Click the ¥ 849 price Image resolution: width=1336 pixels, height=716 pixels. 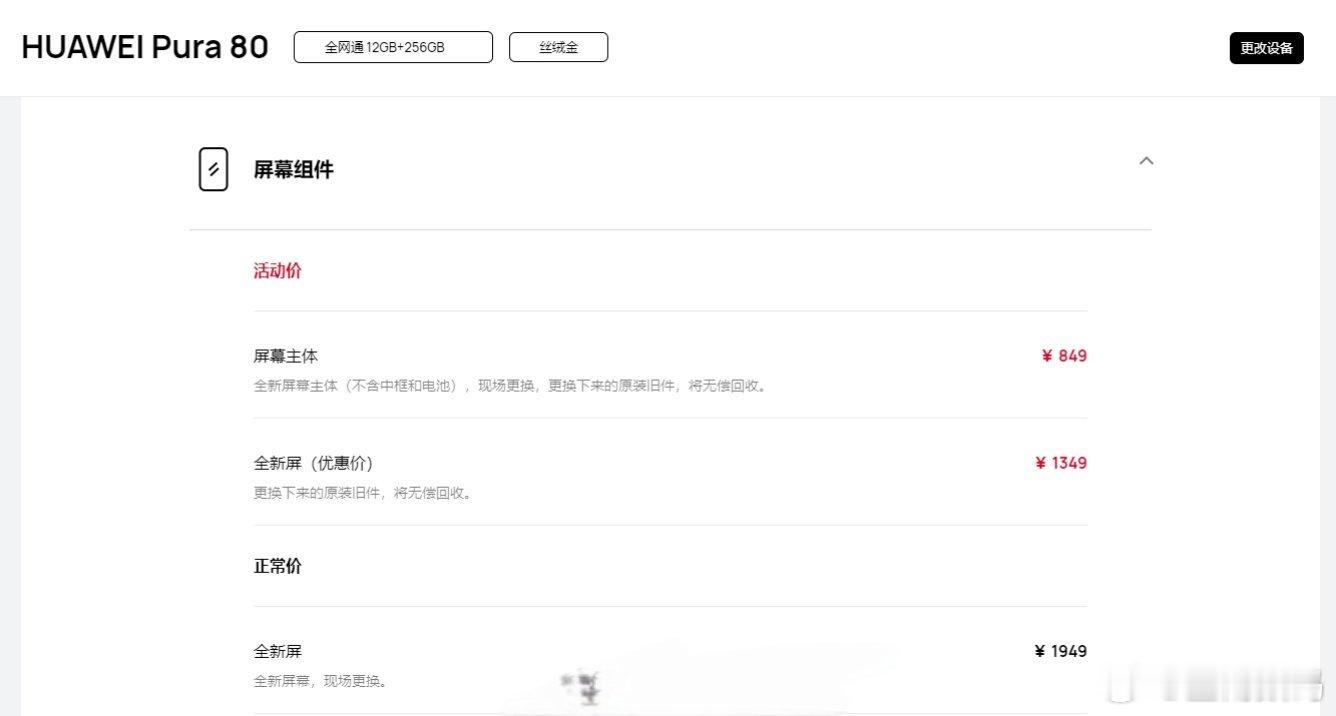pos(1064,356)
